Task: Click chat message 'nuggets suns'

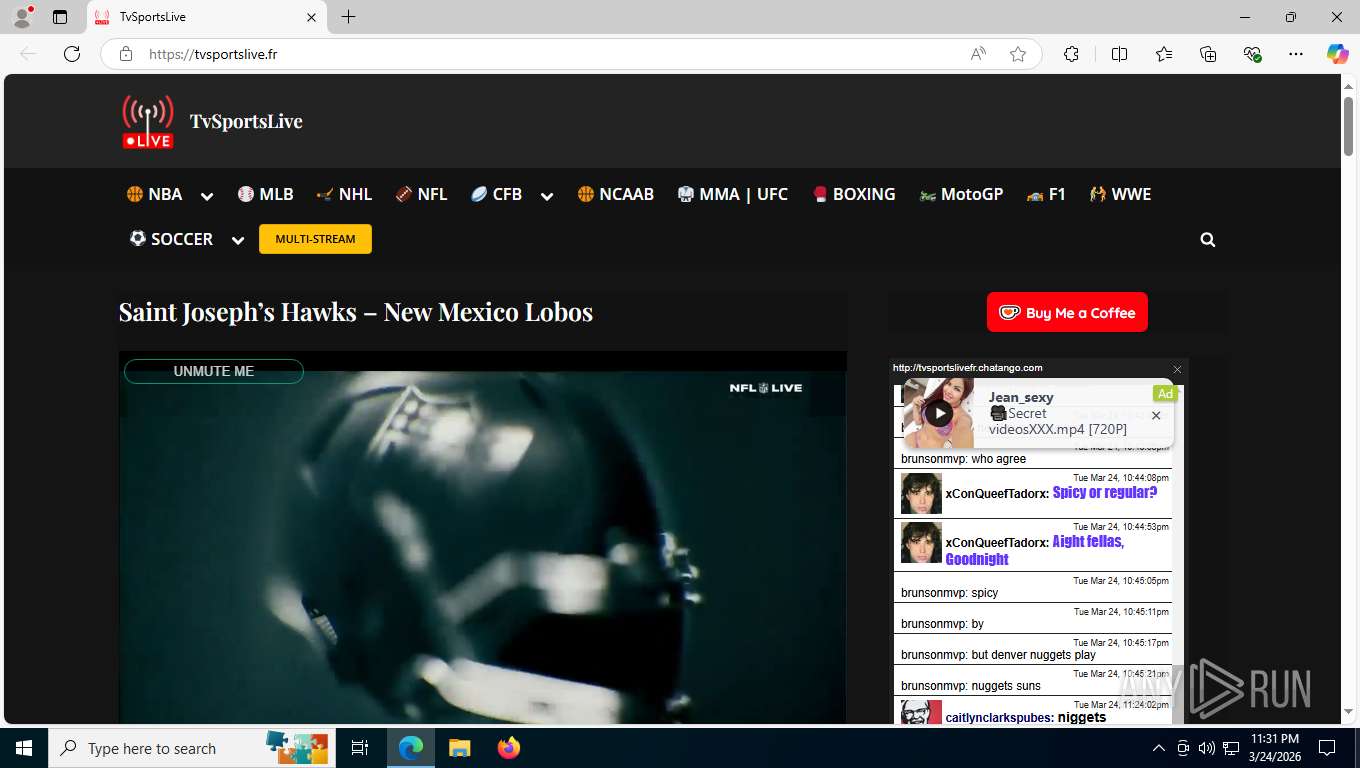Action: (1006, 686)
